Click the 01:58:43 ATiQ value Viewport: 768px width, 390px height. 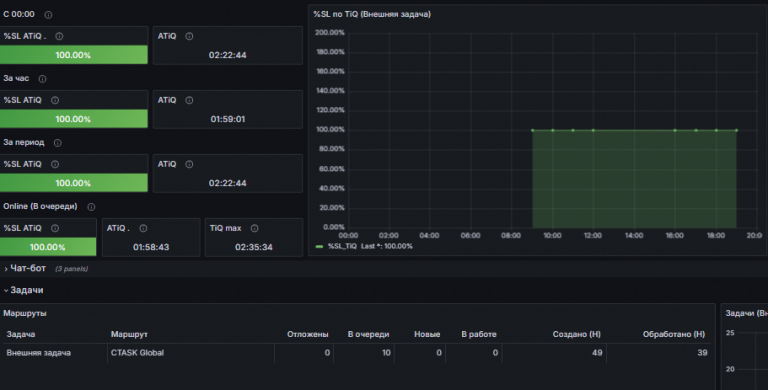(x=151, y=247)
